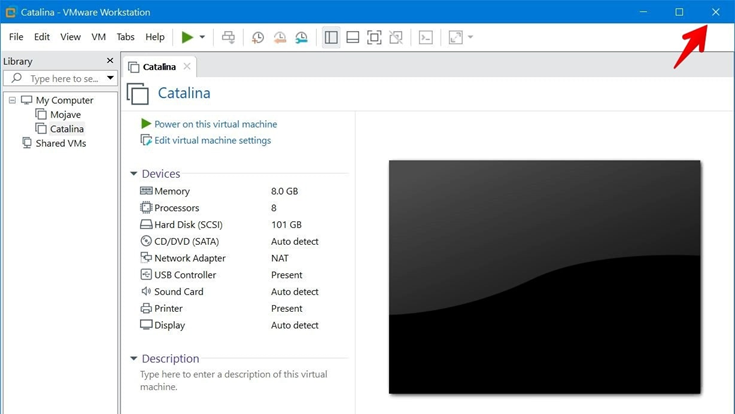Open the View menu

(x=70, y=37)
